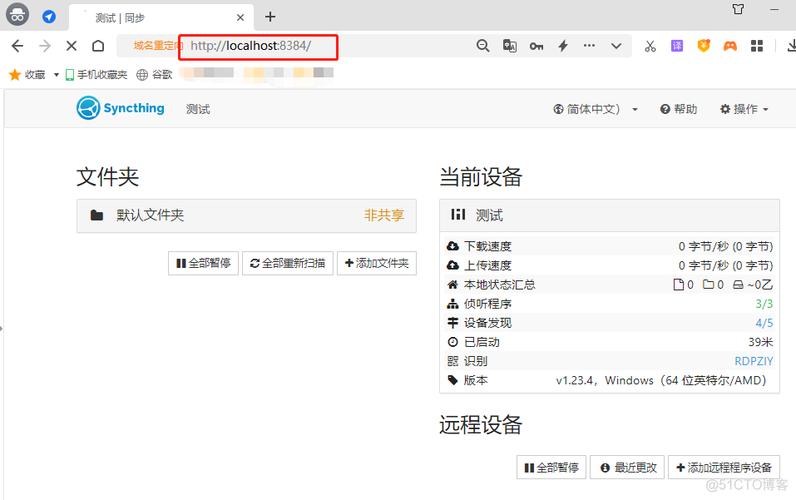Viewport: 796px width, 500px height.
Task: Open the 操作 actions dropdown menu
Action: [x=744, y=109]
